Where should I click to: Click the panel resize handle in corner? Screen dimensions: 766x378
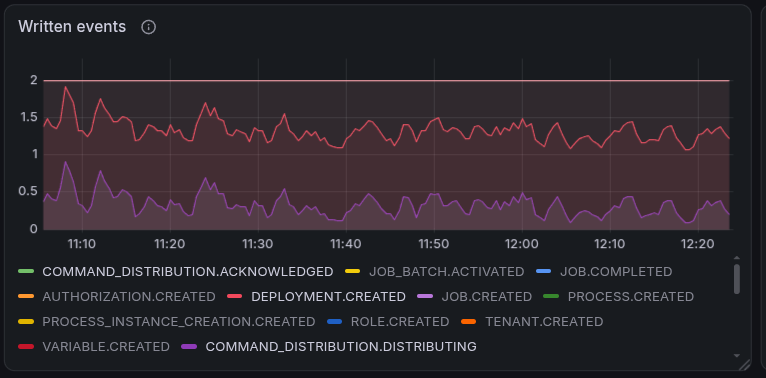(x=744, y=364)
